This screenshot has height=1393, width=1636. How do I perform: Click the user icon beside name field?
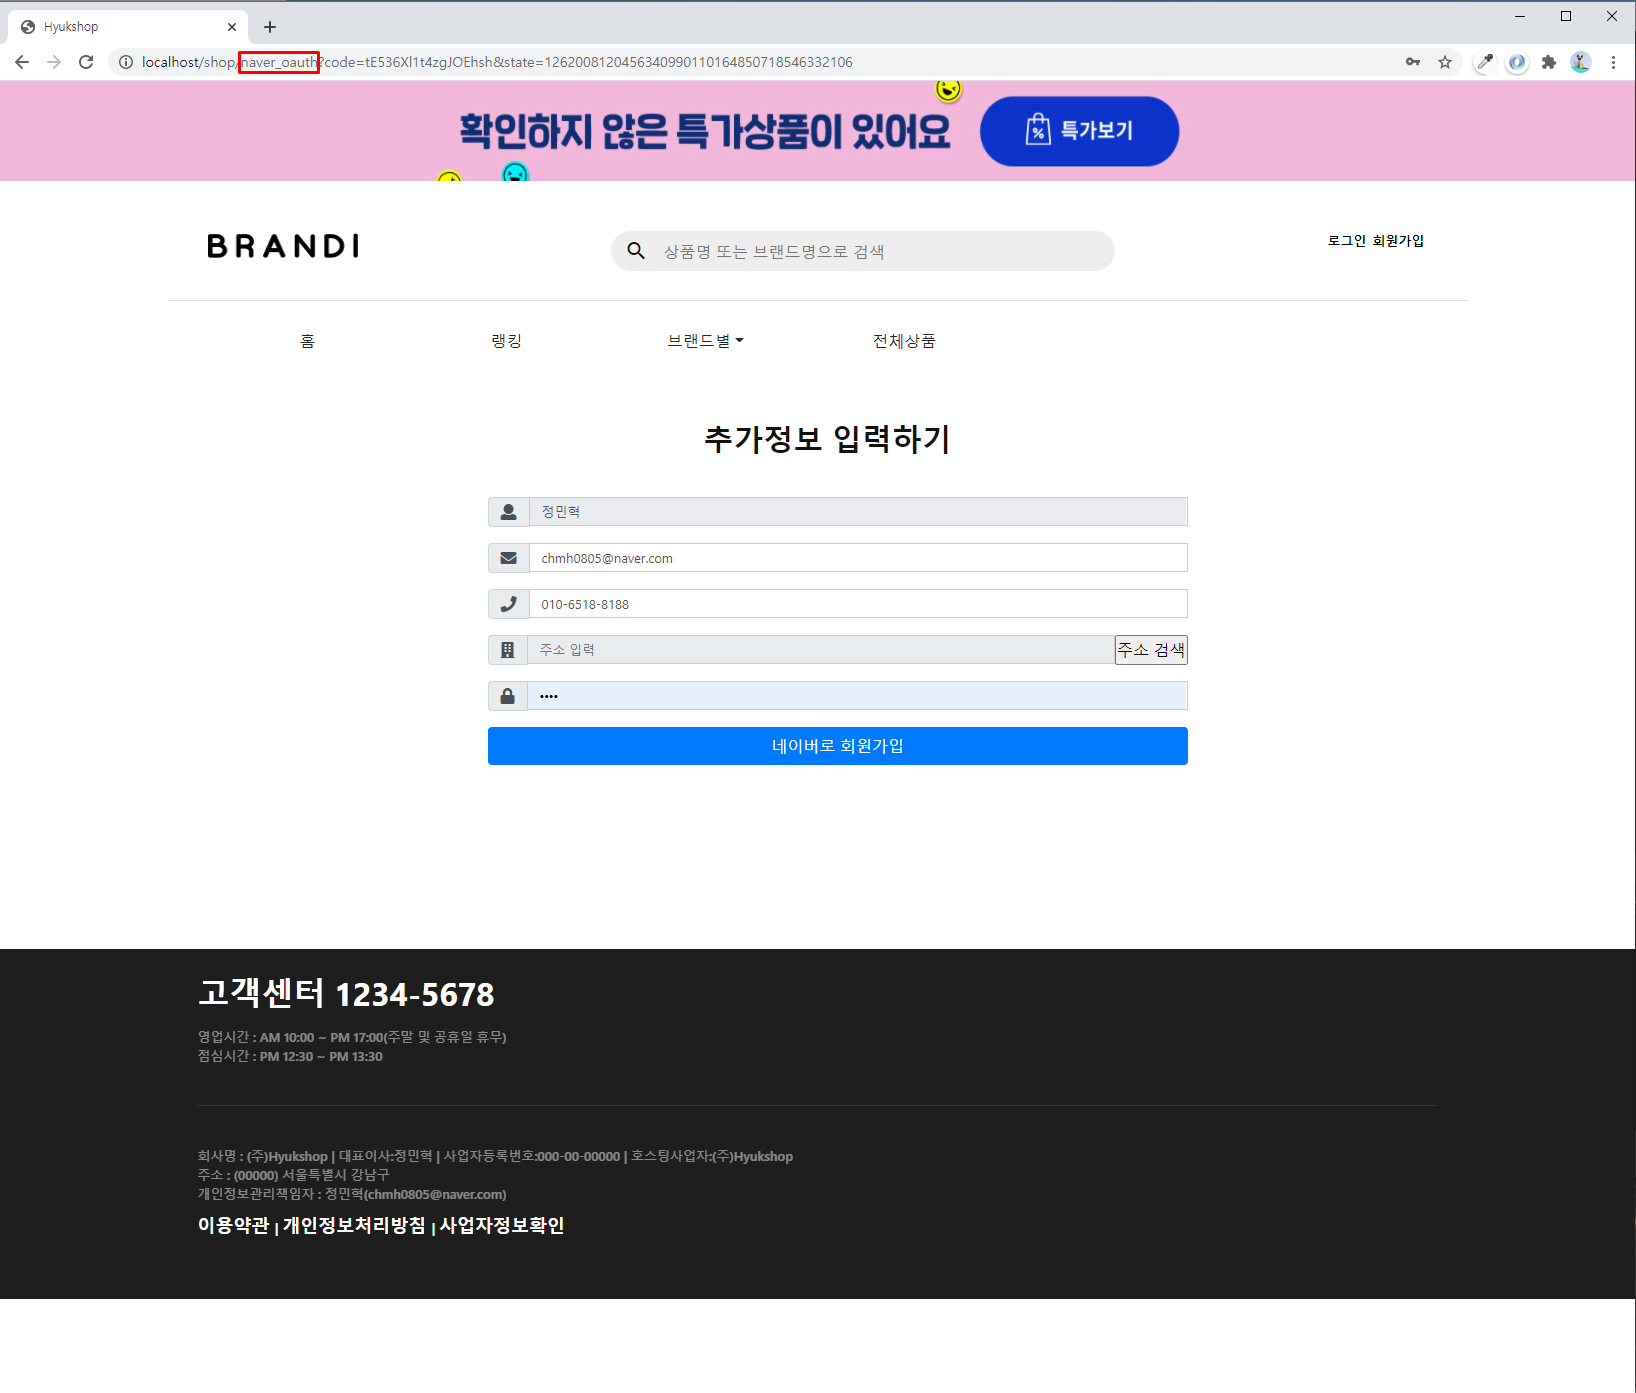point(508,512)
